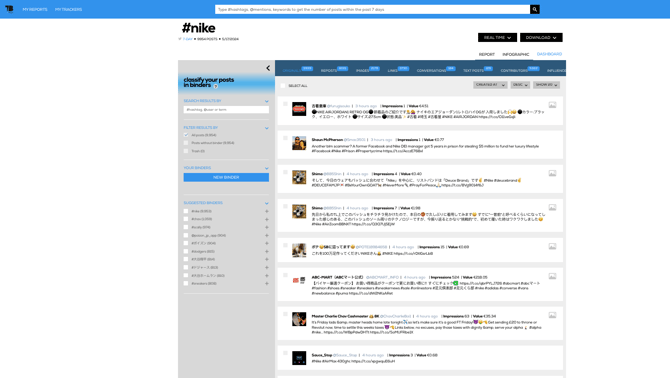Viewport: 670px width, 378px height.
Task: Add #dodgers suggested binder with plus
Action: tap(267, 252)
